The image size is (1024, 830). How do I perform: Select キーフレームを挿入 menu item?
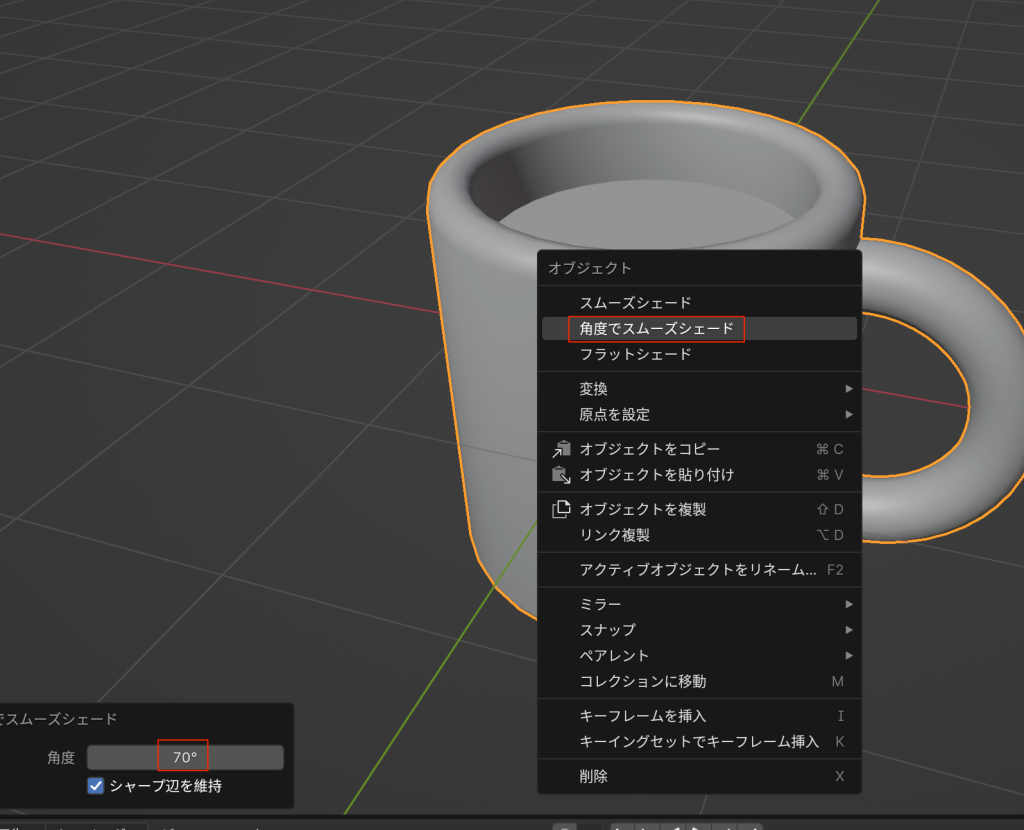642,716
